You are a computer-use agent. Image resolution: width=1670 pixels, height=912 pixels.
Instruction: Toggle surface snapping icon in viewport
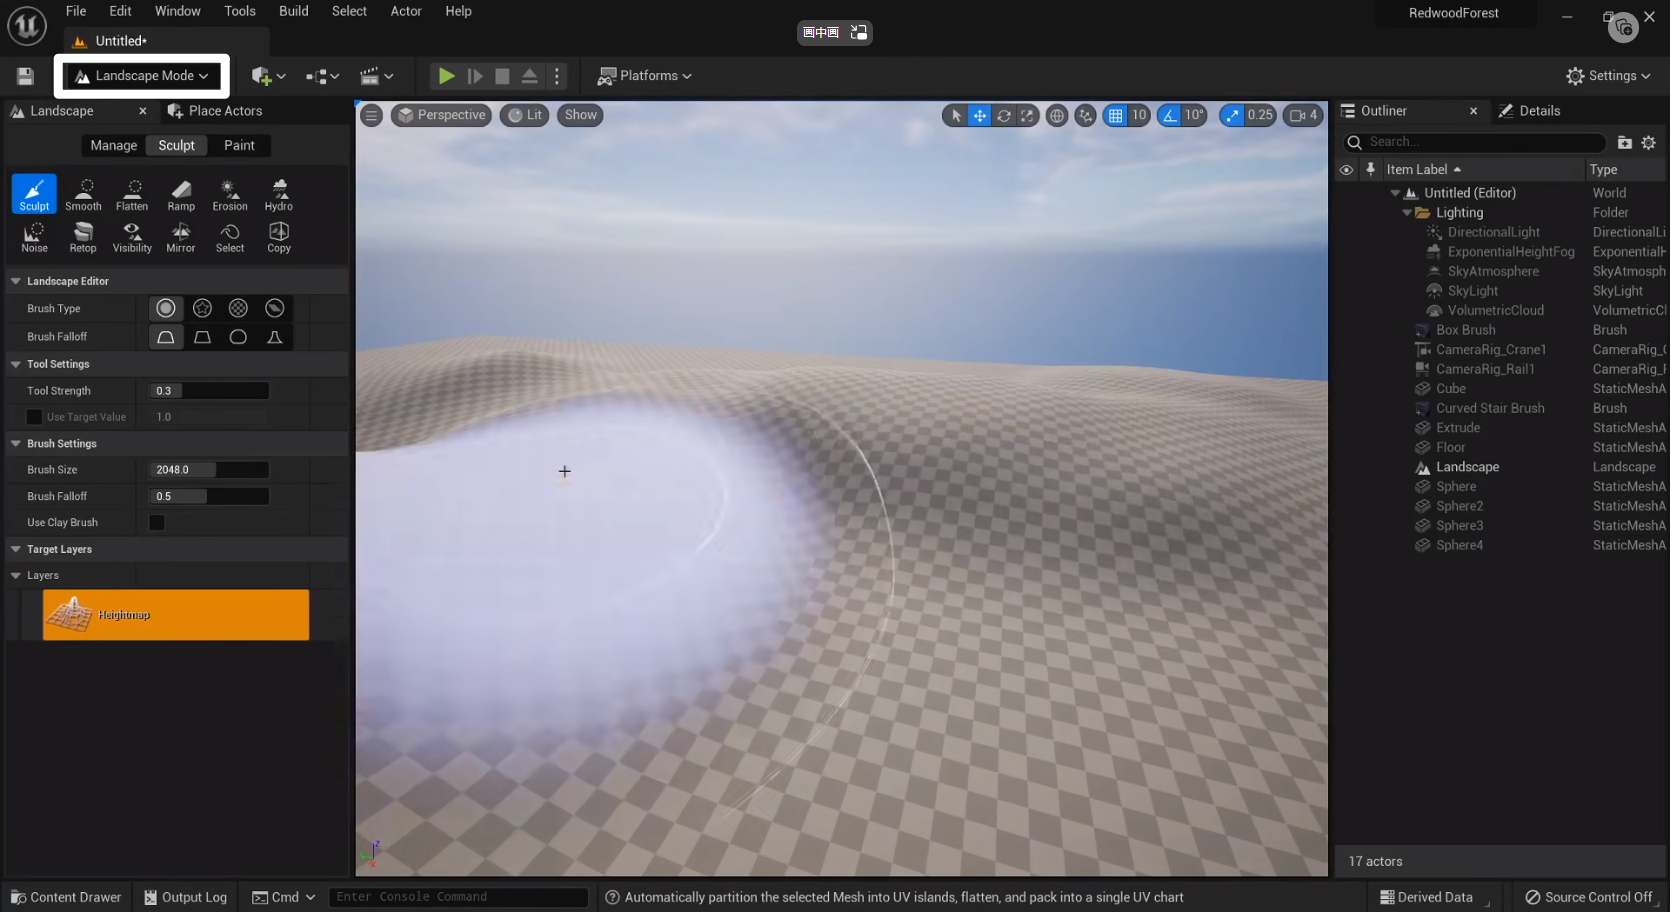(1086, 115)
